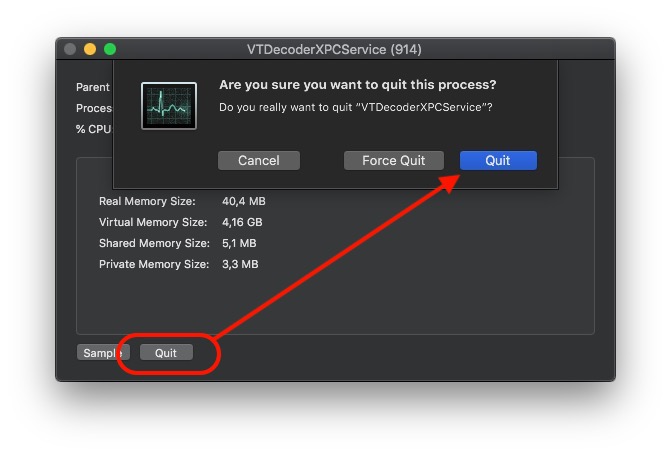
Task: Minimize the window with the yellow button
Action: pos(90,49)
